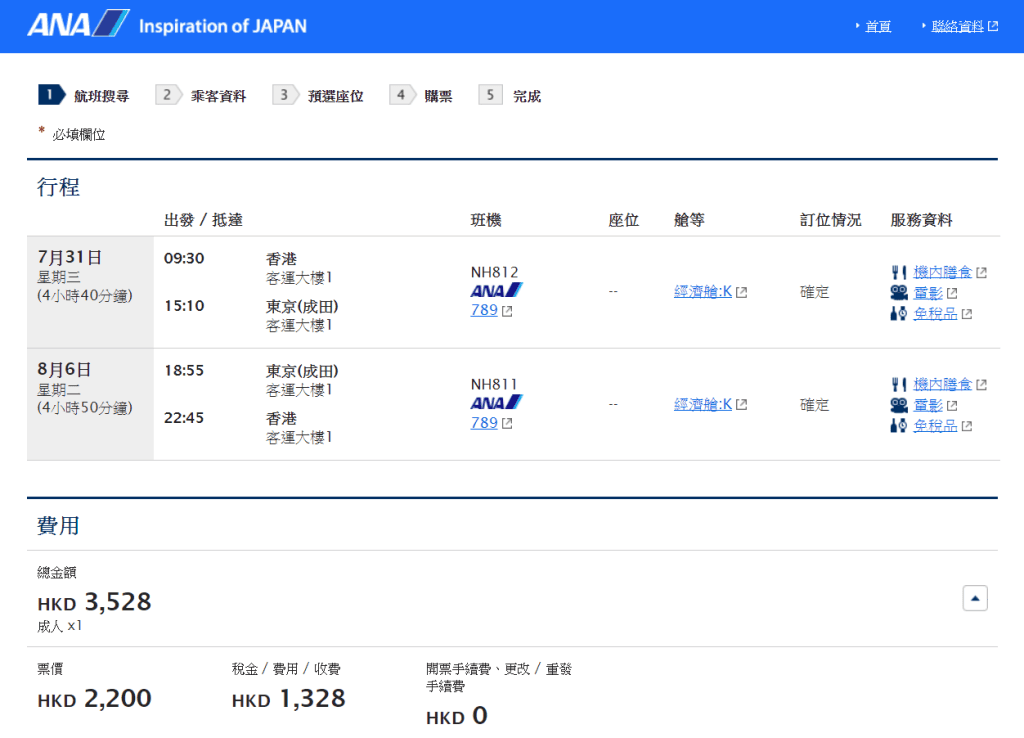Click the movie camera icon for NH811
The width and height of the screenshot is (1024, 738).
[x=899, y=405]
